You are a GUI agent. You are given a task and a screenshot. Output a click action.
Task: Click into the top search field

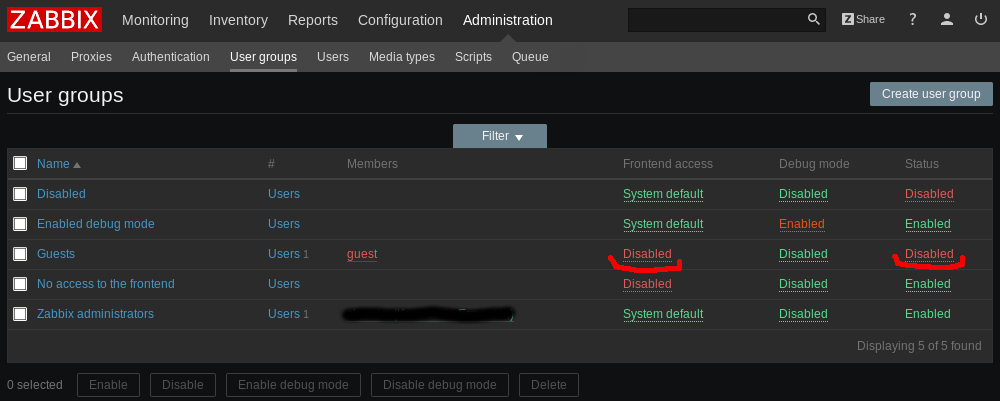tap(715, 20)
